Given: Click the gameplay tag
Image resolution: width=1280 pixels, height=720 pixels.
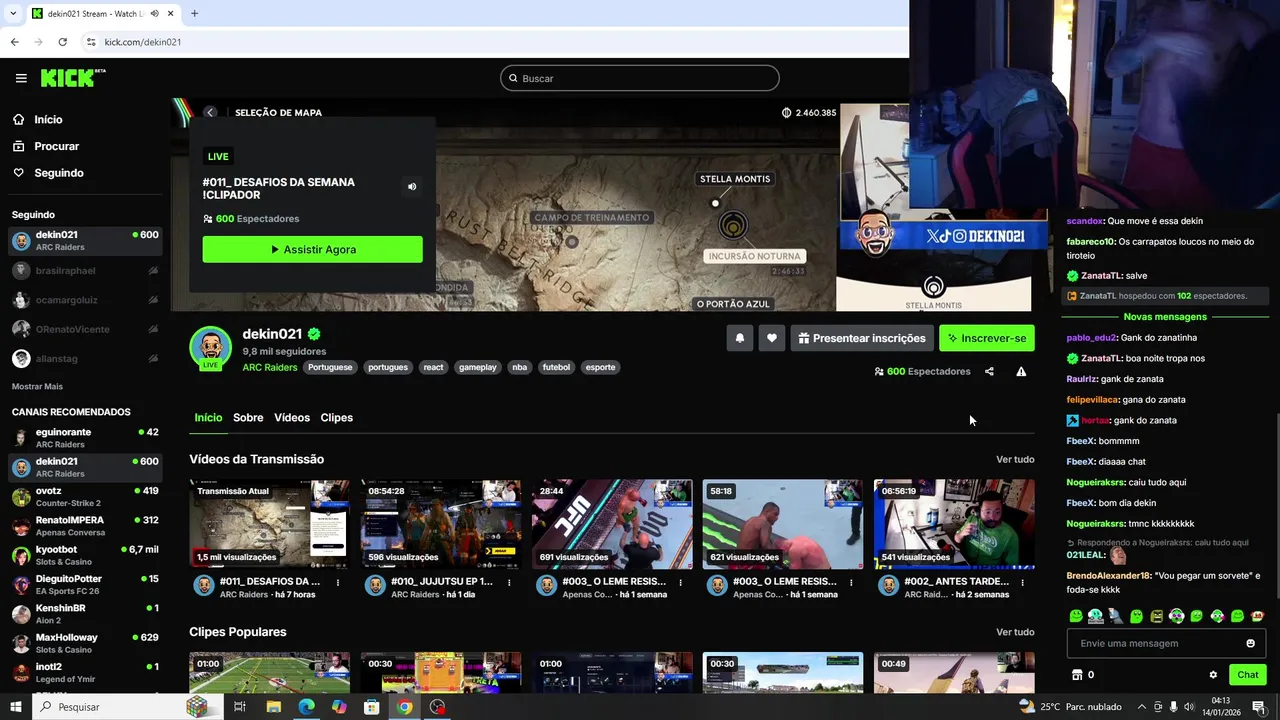Looking at the screenshot, I should coord(478,367).
